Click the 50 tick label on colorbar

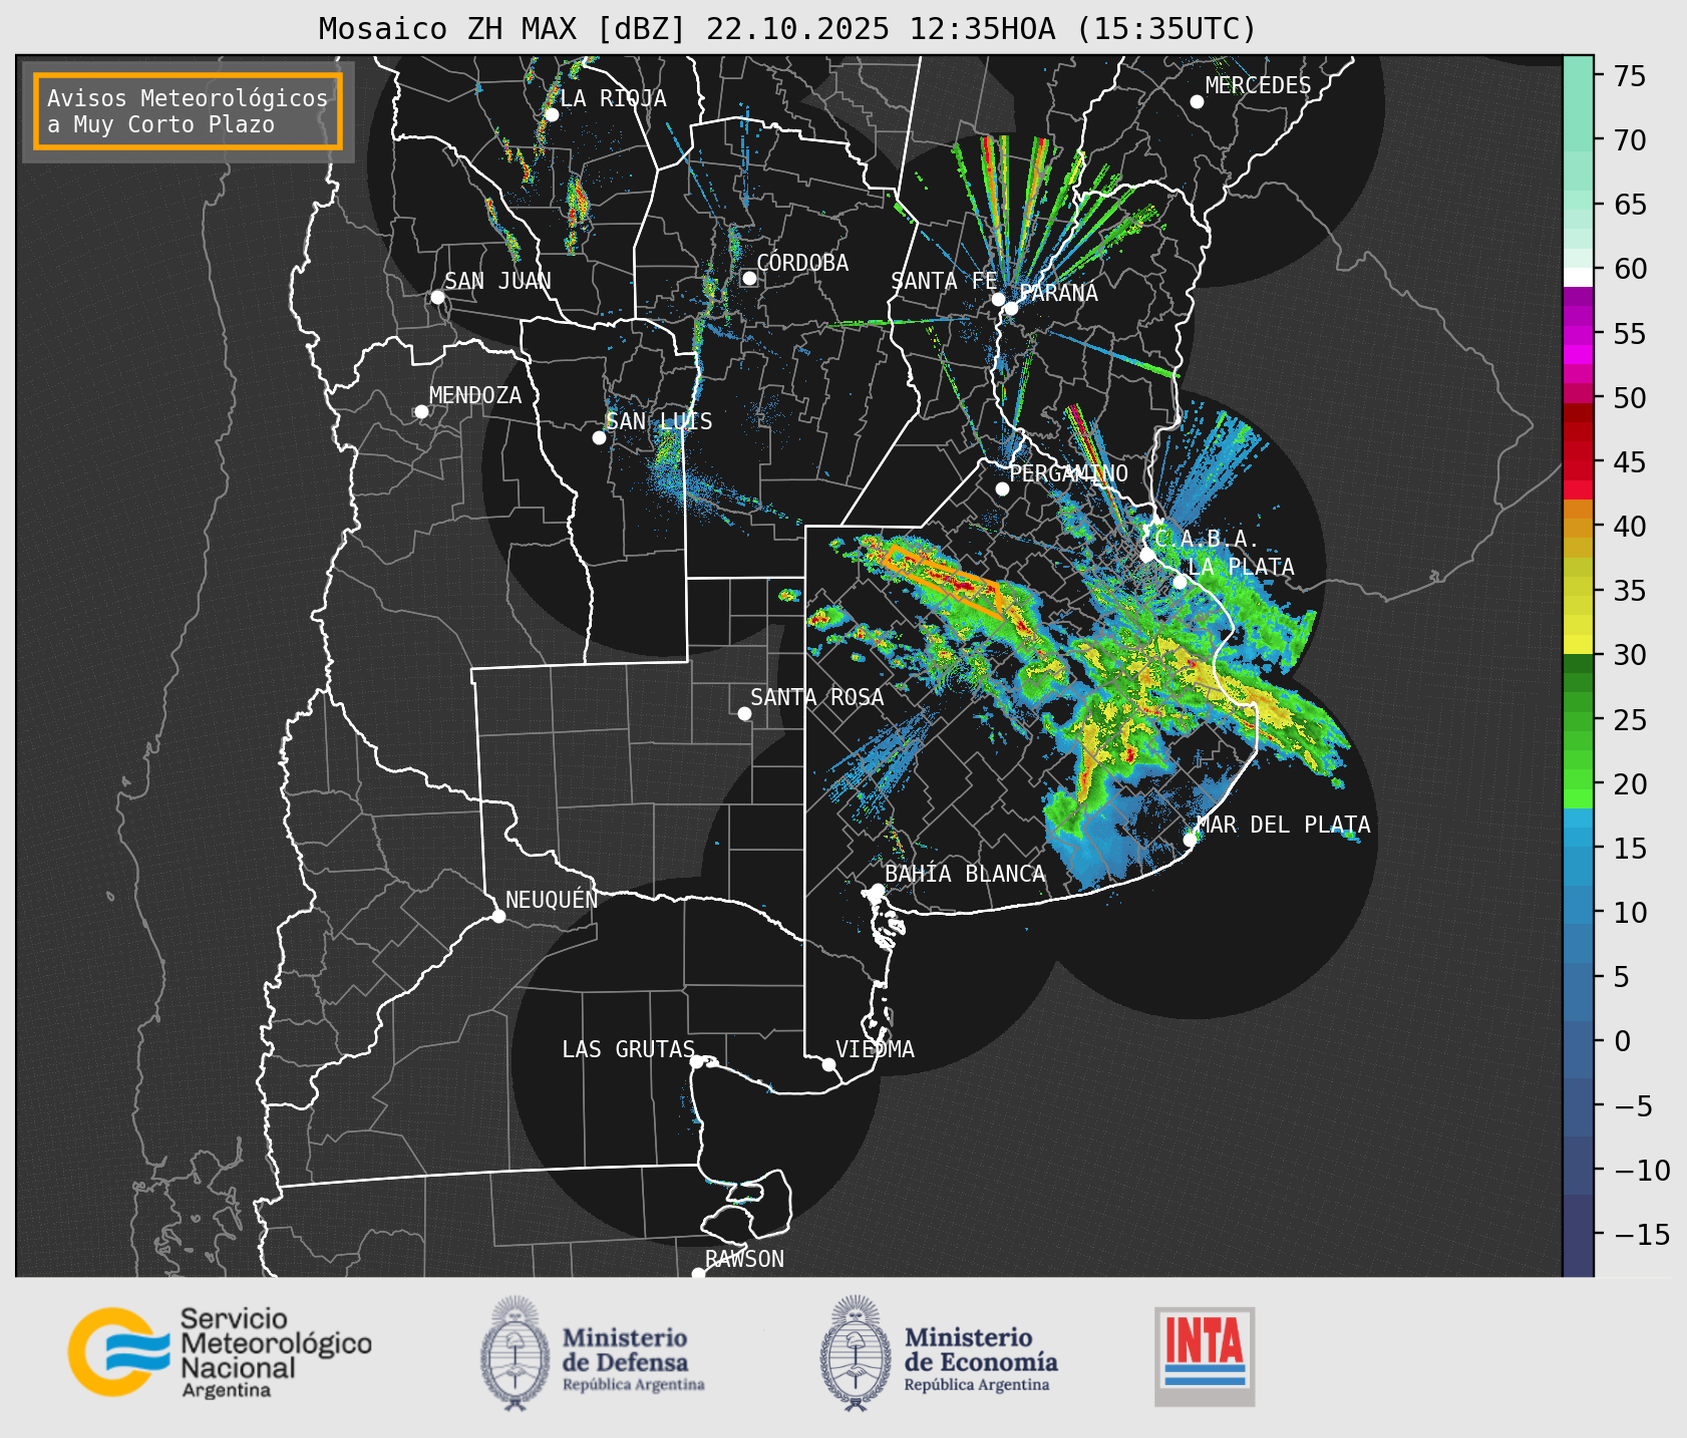pyautogui.click(x=1630, y=398)
